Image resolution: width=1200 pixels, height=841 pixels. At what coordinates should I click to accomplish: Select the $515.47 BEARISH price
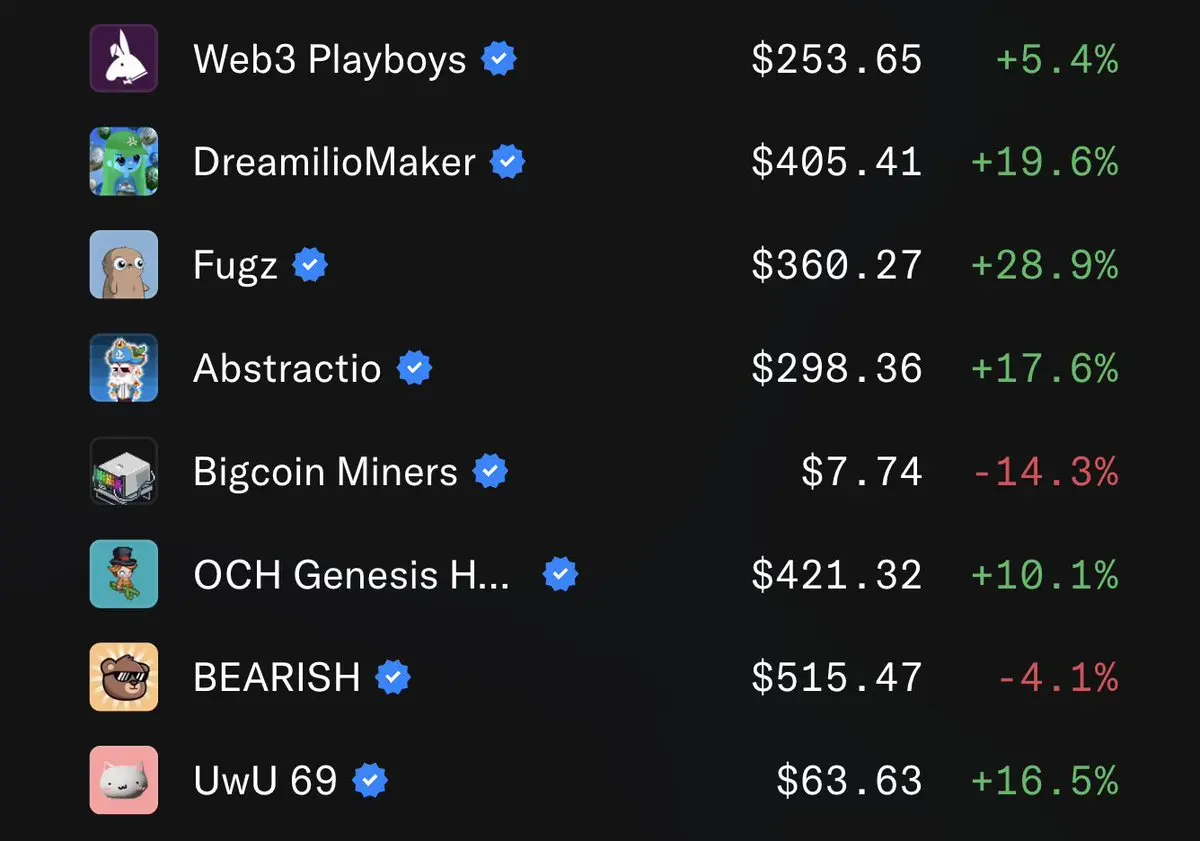point(837,678)
